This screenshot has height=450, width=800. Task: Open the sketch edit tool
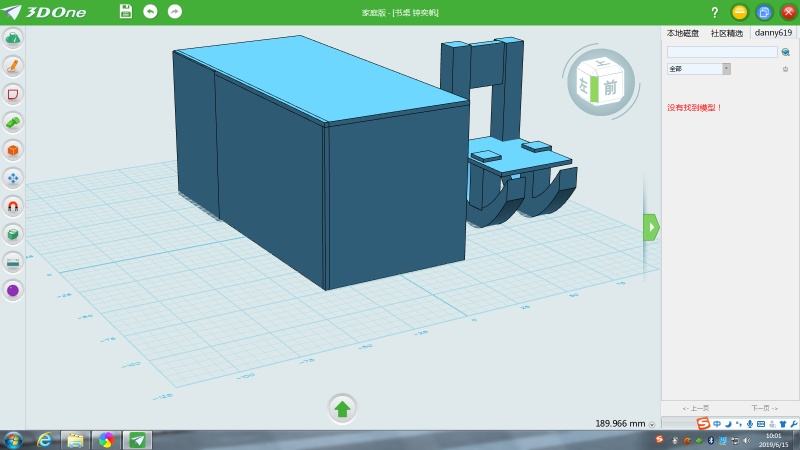pyautogui.click(x=13, y=94)
